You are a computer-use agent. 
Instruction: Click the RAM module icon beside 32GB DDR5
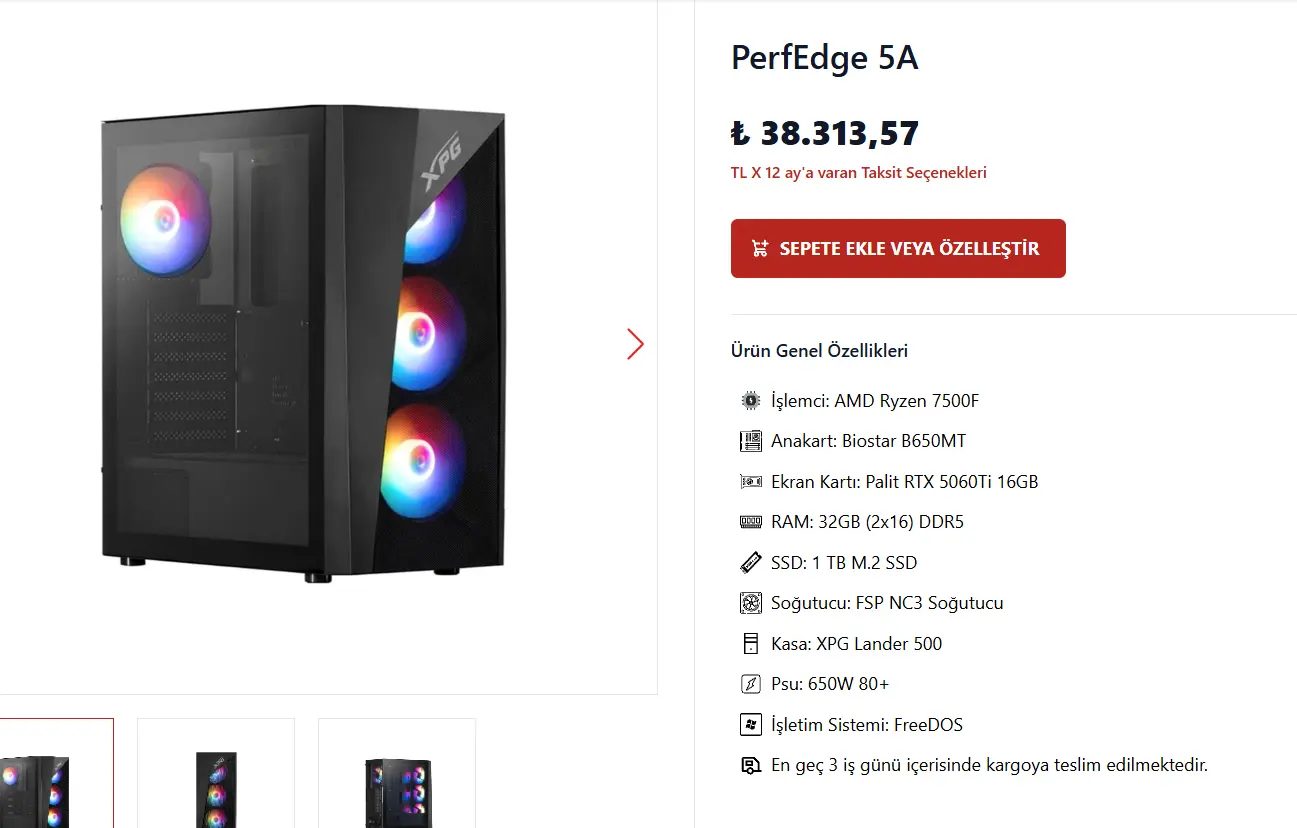coord(750,522)
